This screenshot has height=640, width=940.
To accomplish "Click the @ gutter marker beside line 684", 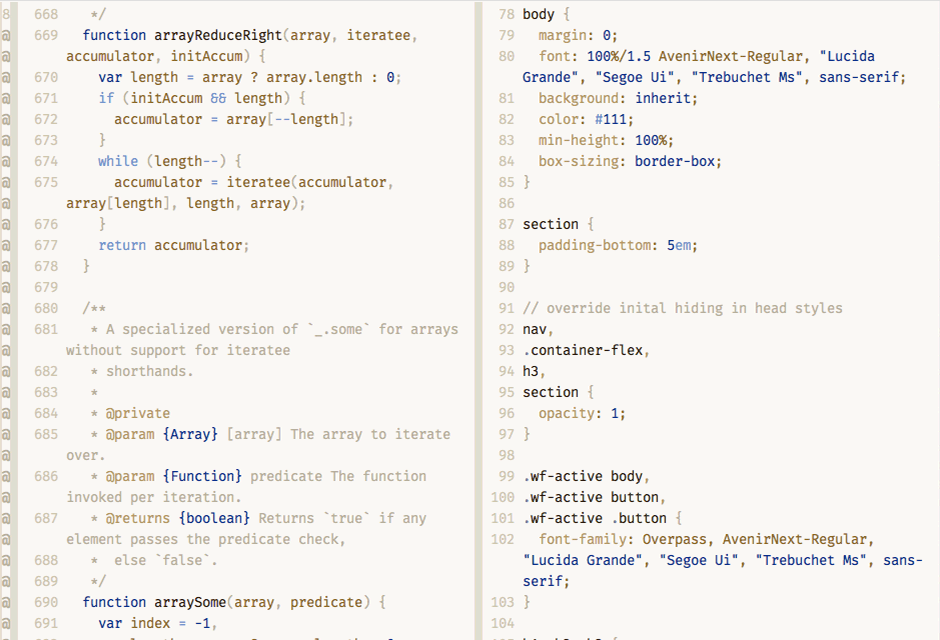I will pyautogui.click(x=5, y=413).
